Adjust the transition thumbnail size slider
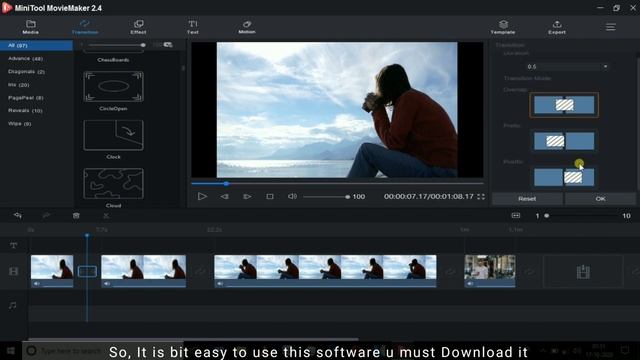Image resolution: width=640 pixels, height=360 pixels. point(116,45)
